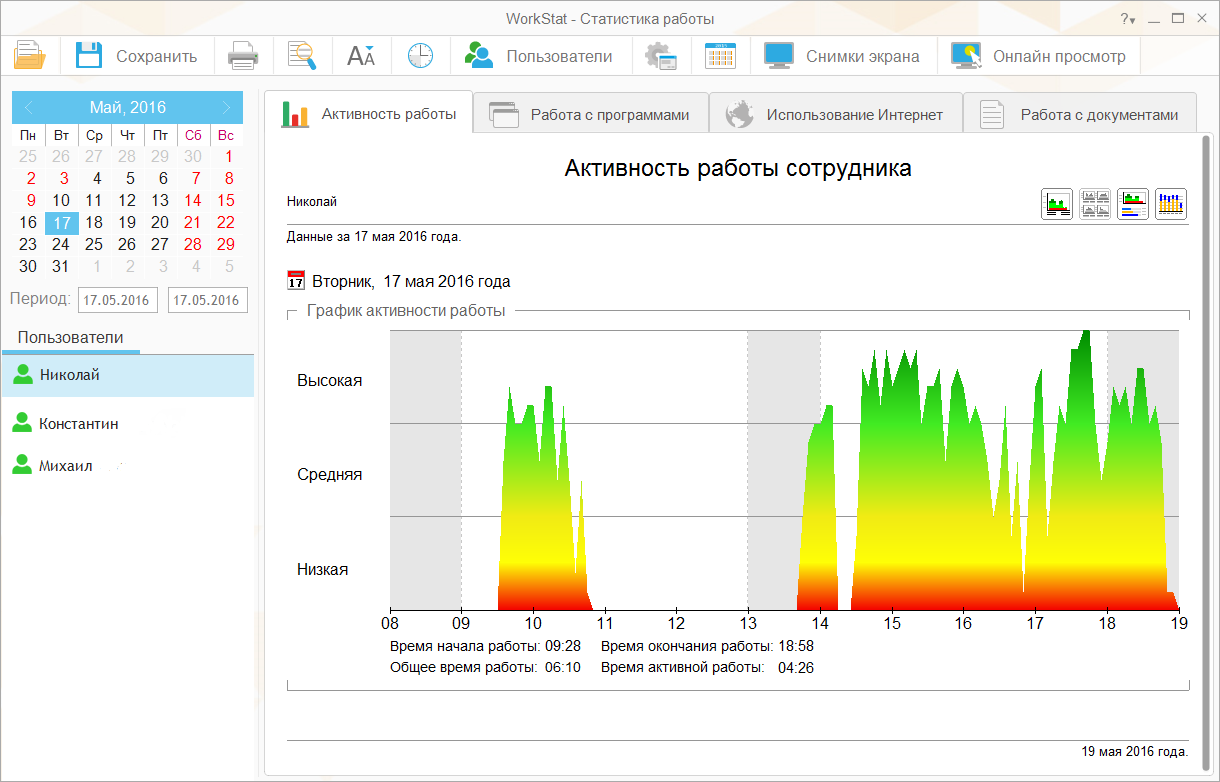Click the printer icon in toolbar

click(243, 56)
